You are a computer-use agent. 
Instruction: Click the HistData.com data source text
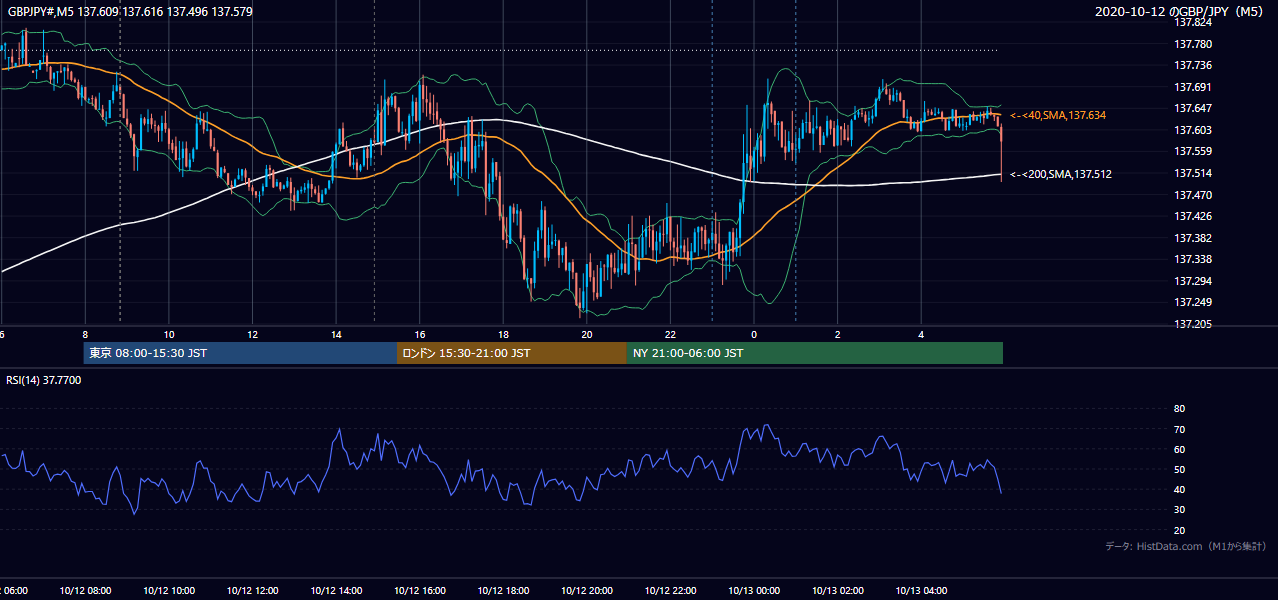click(1186, 546)
